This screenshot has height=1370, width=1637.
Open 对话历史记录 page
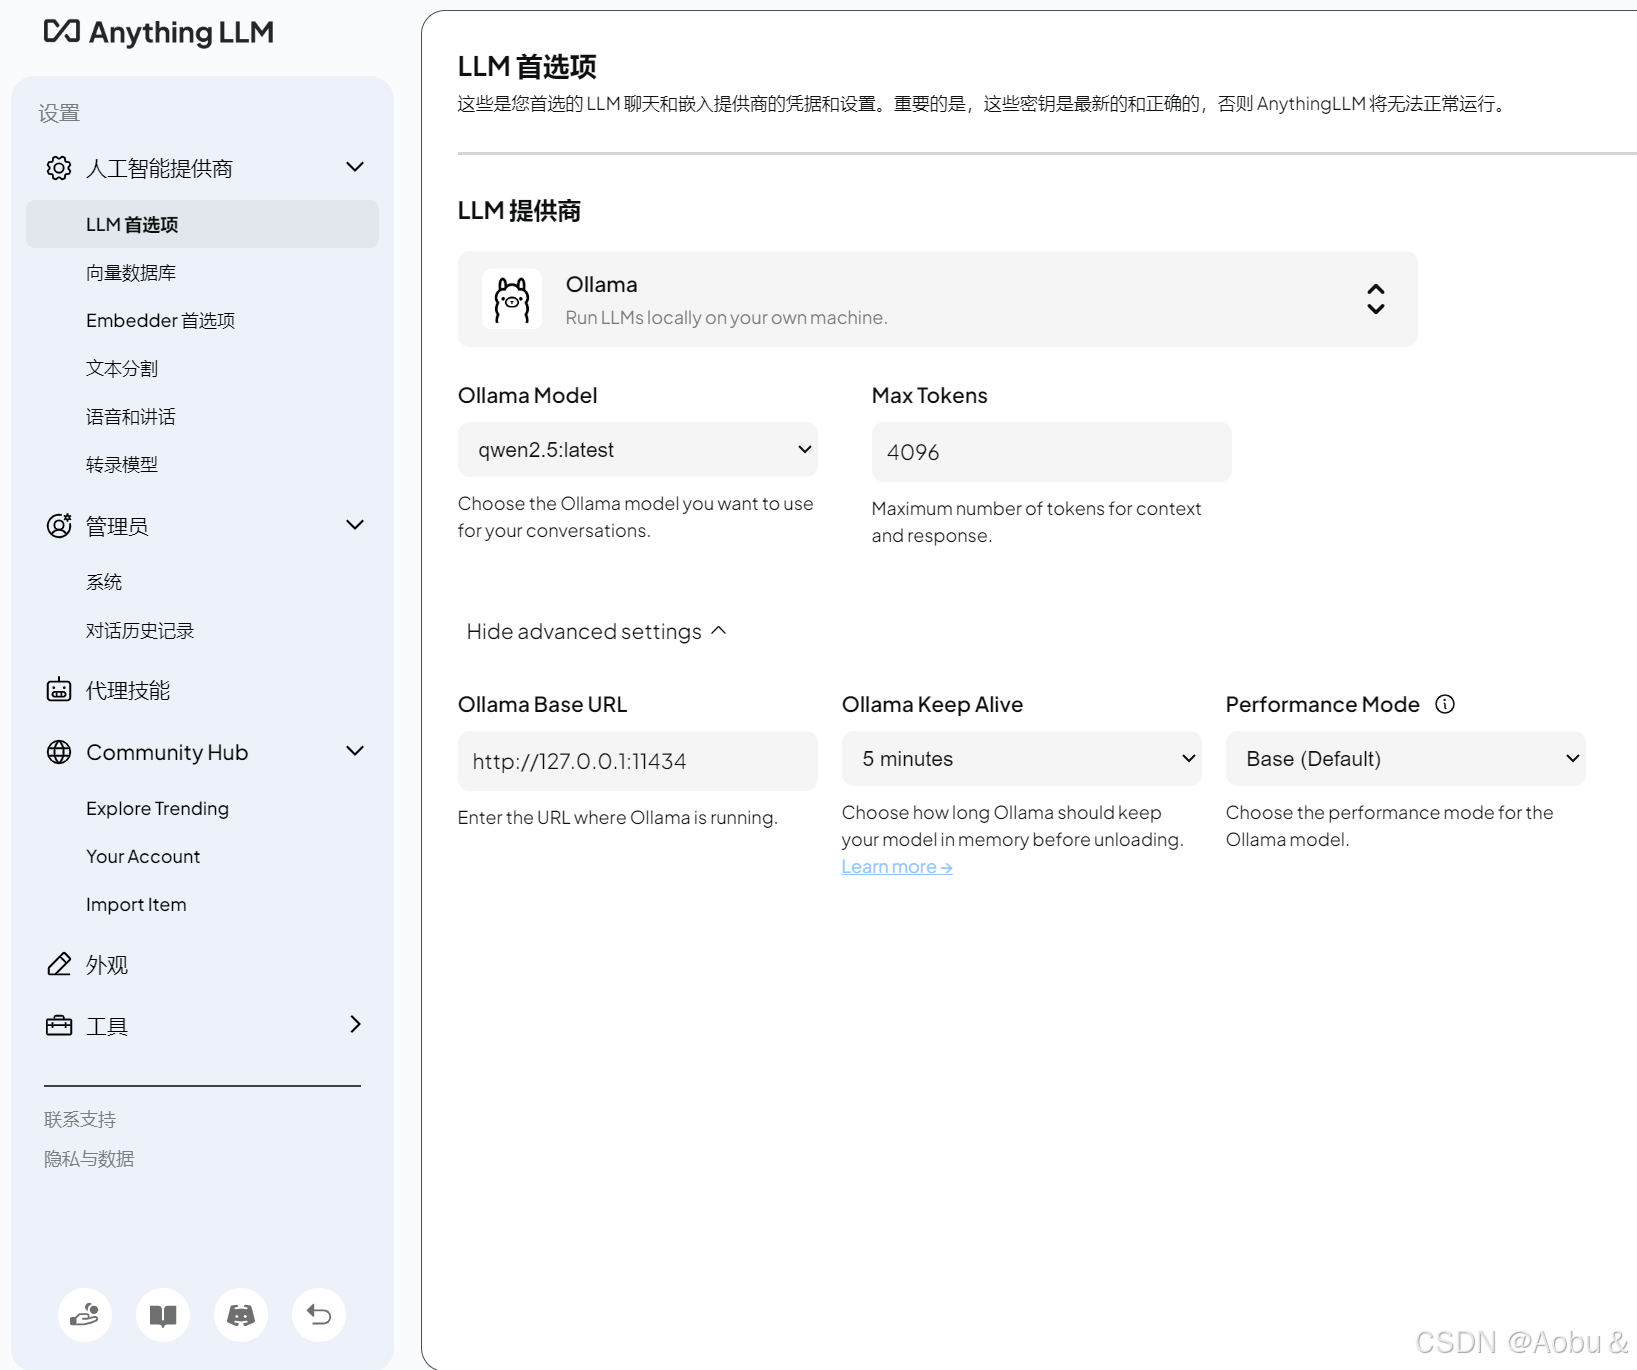click(140, 630)
